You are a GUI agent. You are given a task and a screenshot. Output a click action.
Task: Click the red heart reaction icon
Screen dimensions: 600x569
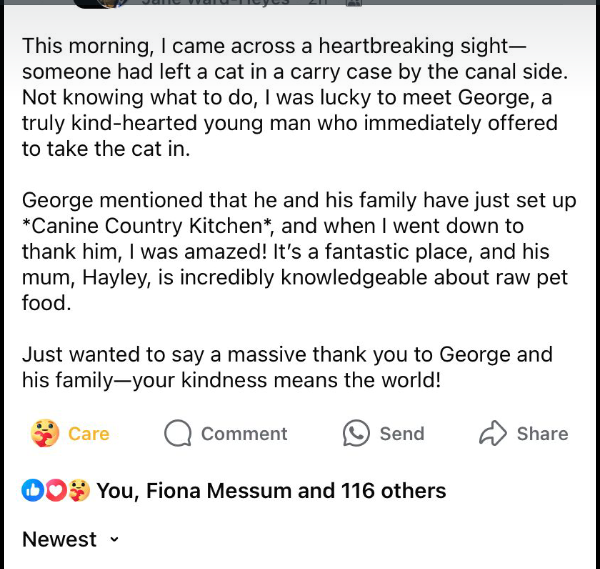click(56, 490)
